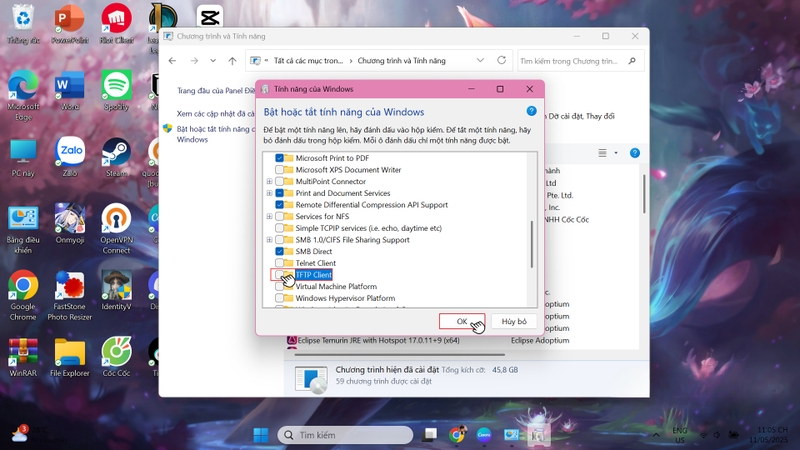The width and height of the screenshot is (800, 450).
Task: Open WinRAR desktop icon
Action: tap(23, 358)
